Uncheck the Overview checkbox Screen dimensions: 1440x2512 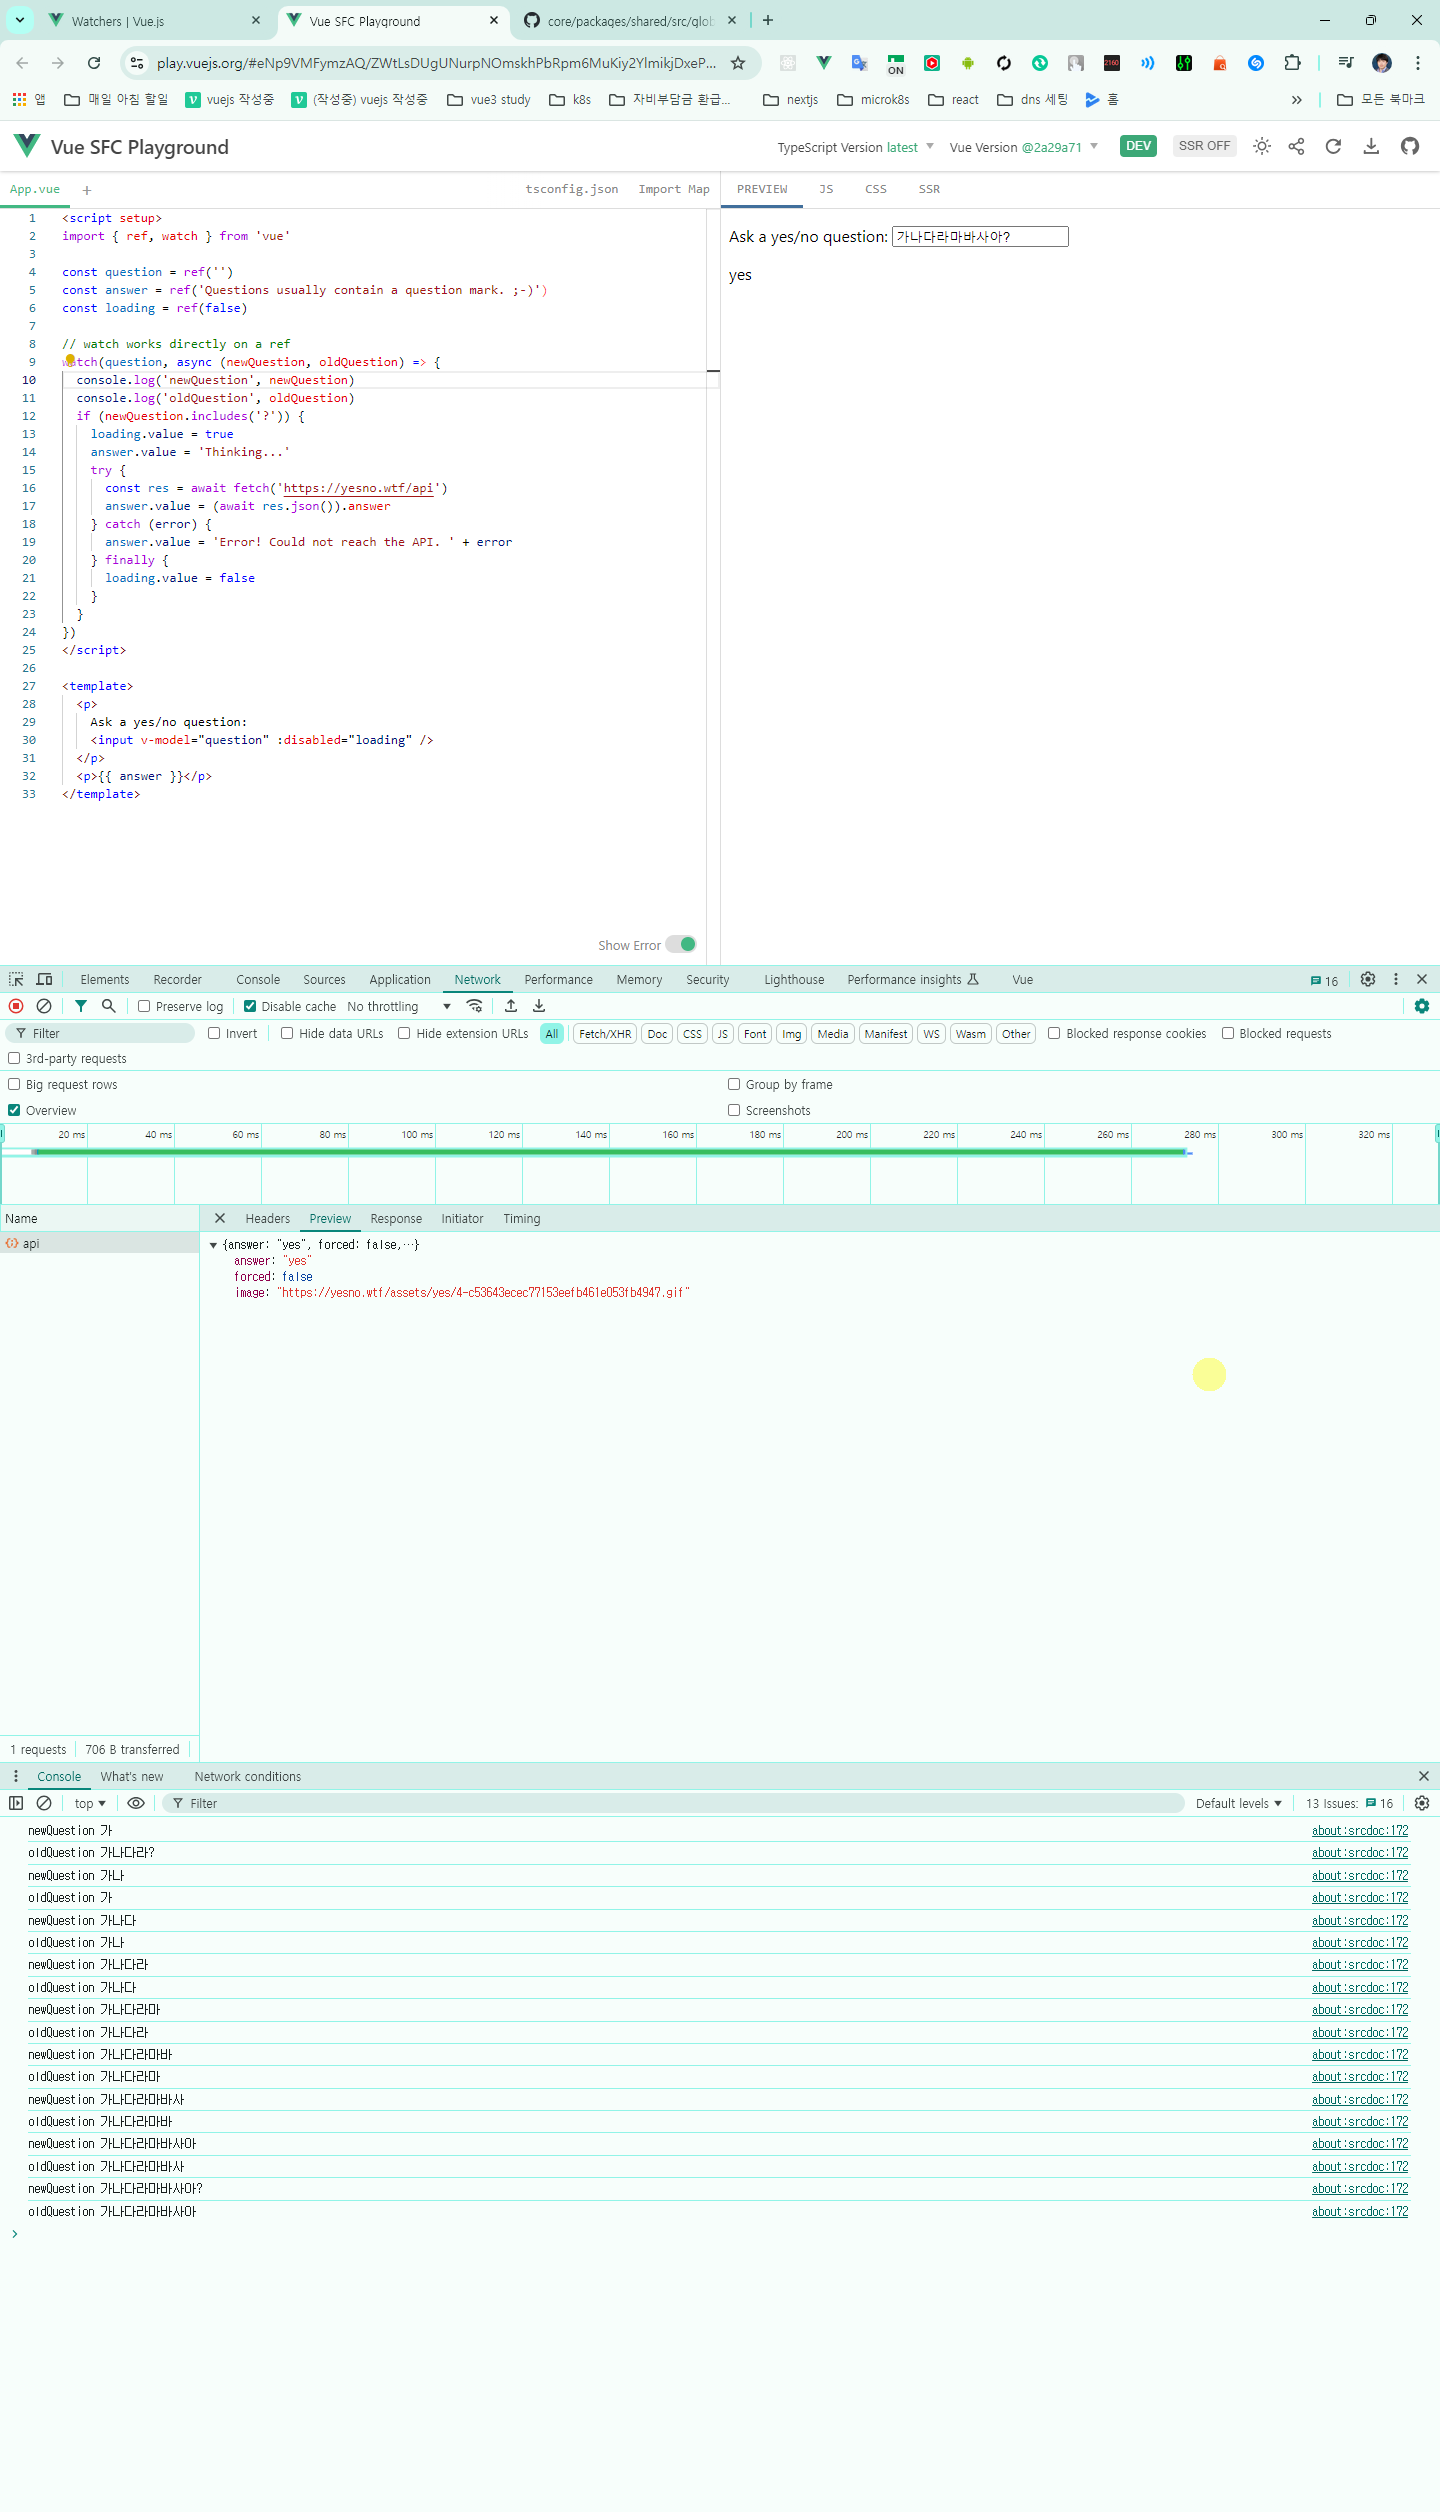point(14,1110)
